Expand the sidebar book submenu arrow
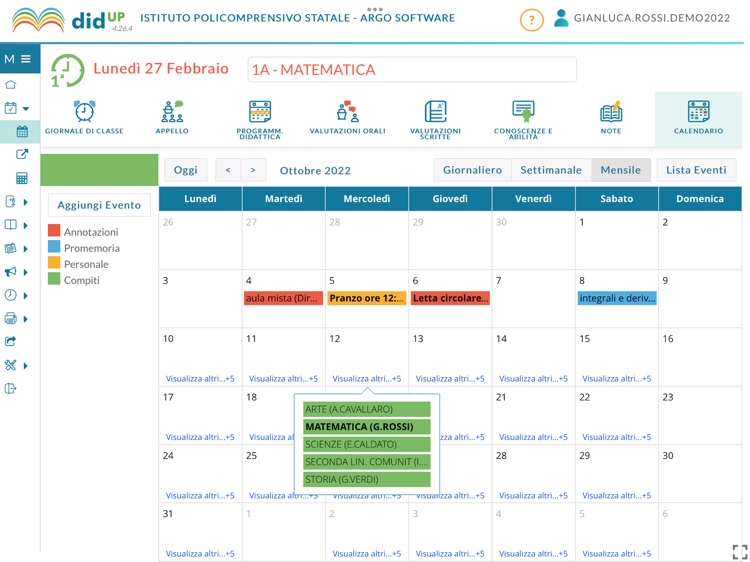 pos(26,225)
